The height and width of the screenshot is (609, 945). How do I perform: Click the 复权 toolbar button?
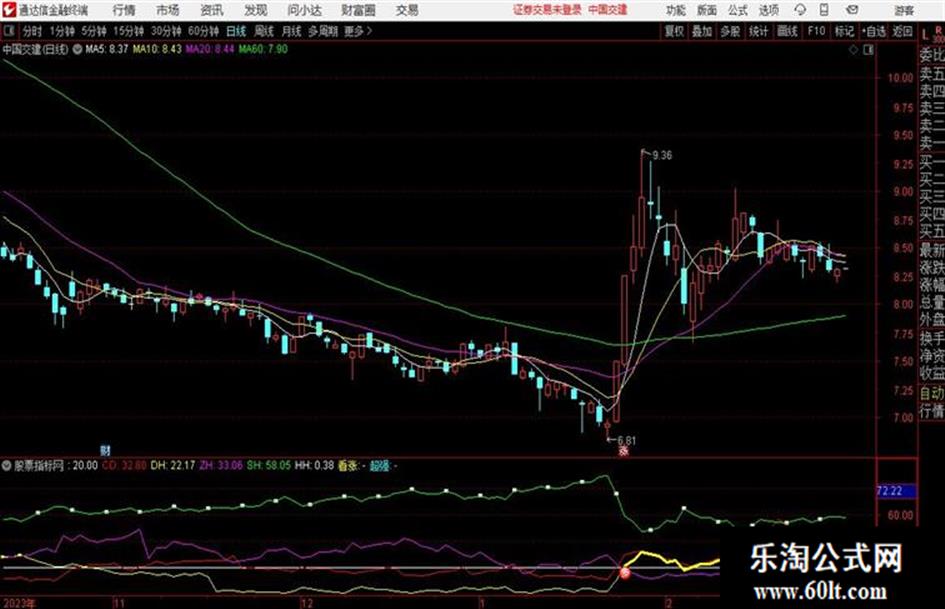click(x=674, y=31)
